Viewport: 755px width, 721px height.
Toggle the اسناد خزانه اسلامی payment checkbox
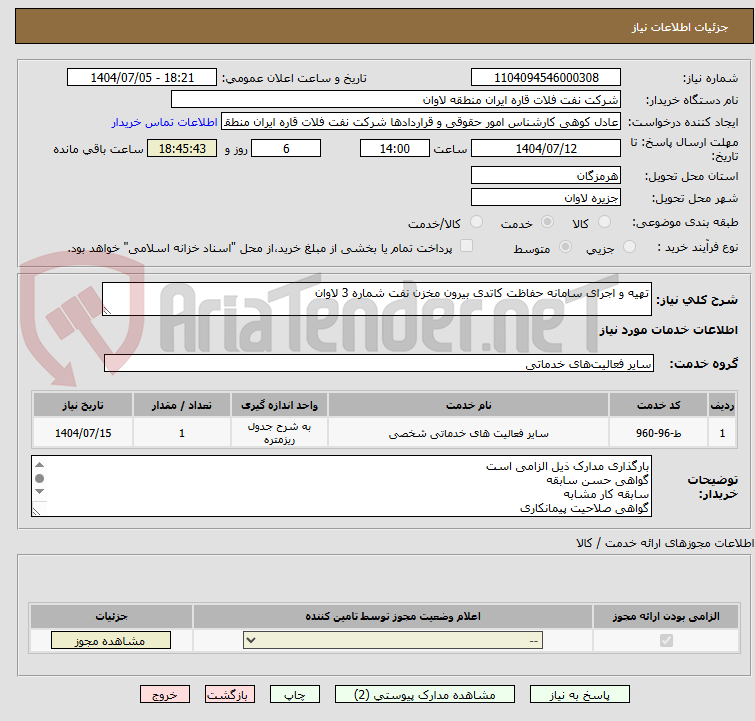point(466,246)
